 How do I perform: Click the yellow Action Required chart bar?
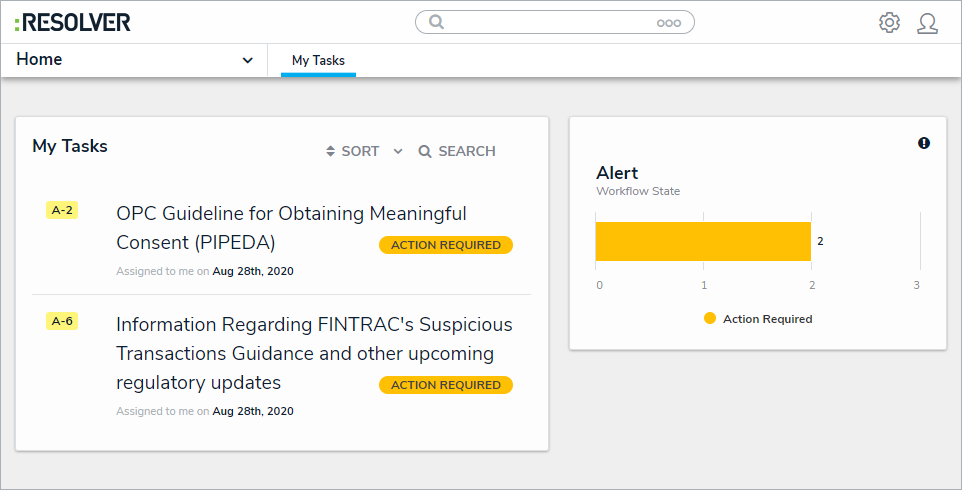tap(703, 241)
